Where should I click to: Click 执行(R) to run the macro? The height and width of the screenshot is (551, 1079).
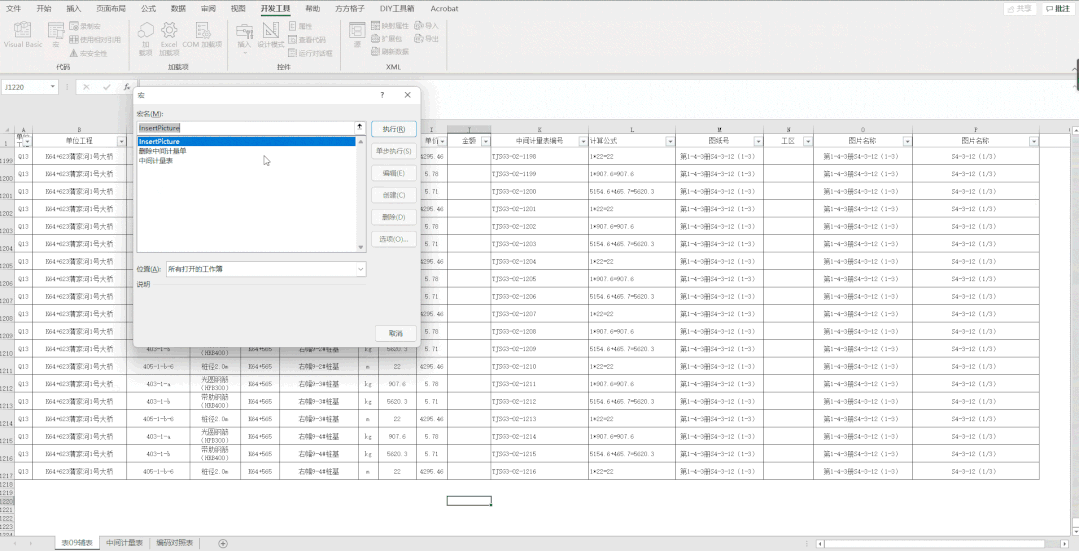[394, 129]
